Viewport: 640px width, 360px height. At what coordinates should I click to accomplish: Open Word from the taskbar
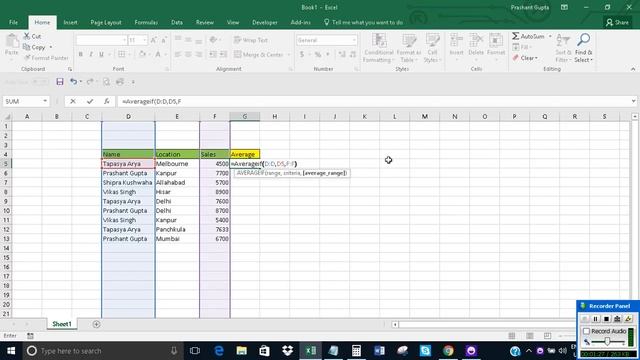tap(379, 351)
